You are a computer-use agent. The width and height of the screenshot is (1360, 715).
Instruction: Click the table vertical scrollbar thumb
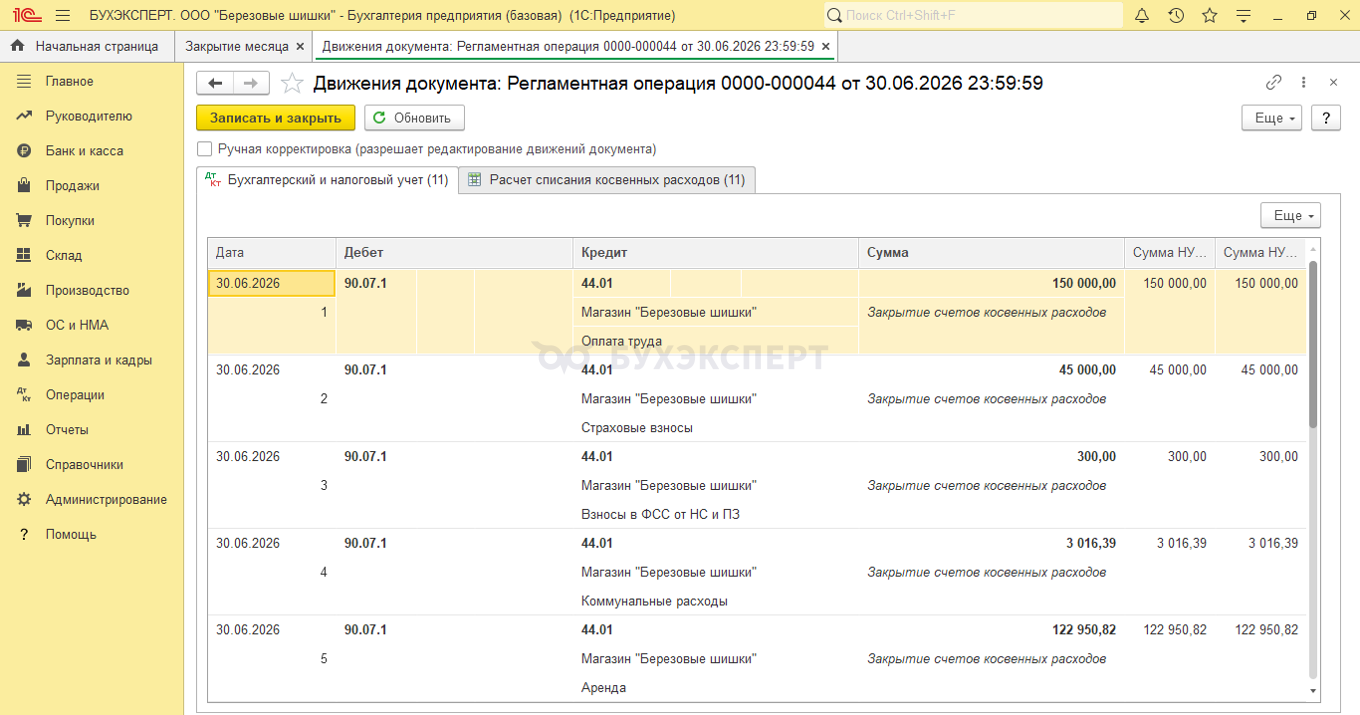[1313, 345]
